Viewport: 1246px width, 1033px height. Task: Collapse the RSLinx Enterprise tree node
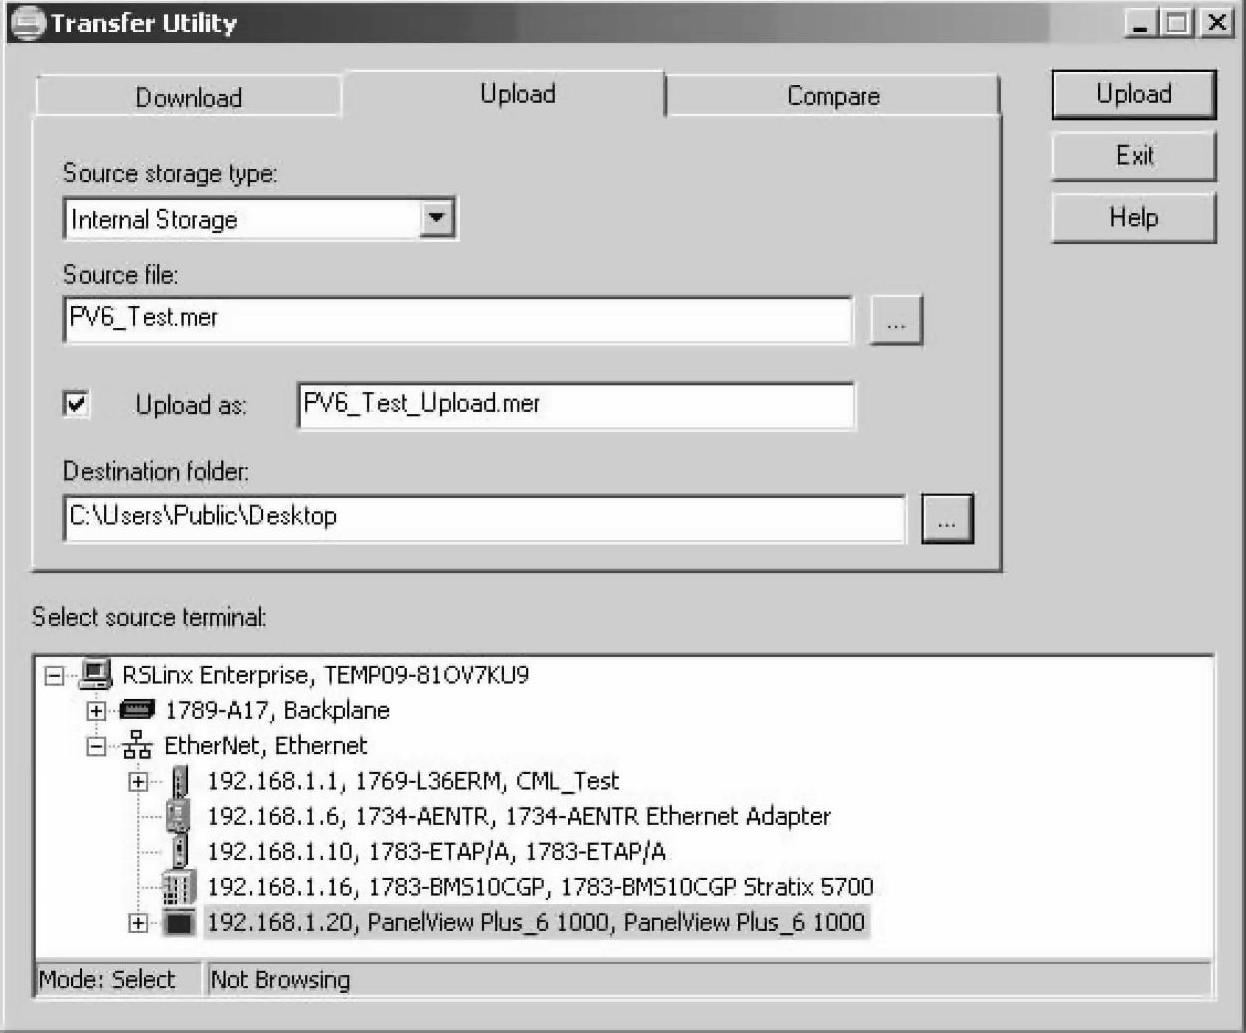[x=54, y=677]
